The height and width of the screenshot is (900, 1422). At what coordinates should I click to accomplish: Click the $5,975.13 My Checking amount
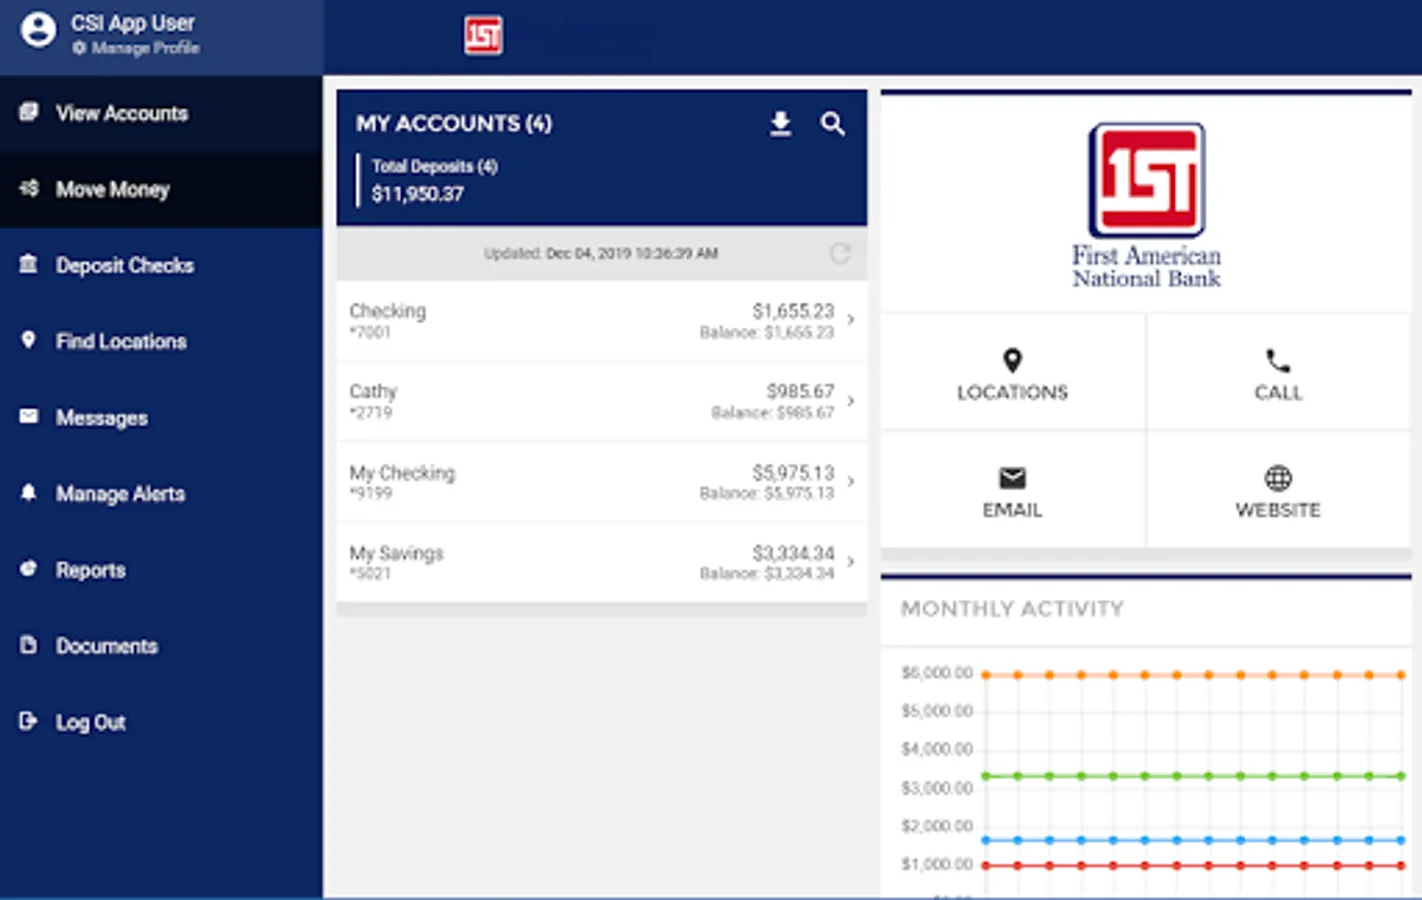pyautogui.click(x=793, y=472)
